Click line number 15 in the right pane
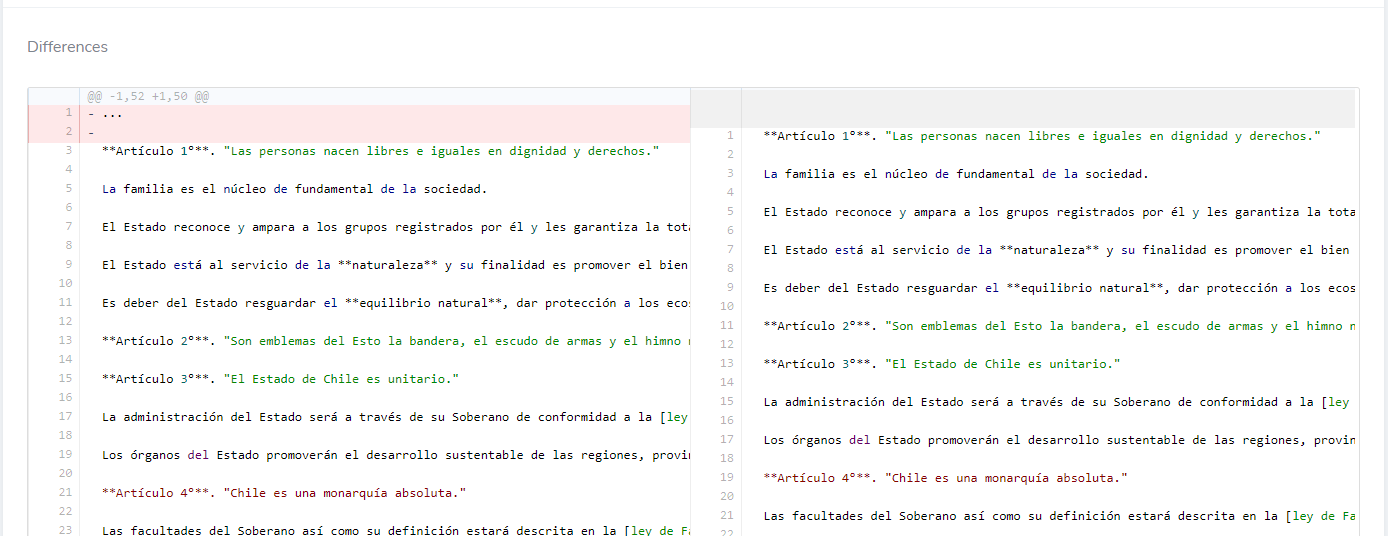This screenshot has height=536, width=1388. [727, 402]
